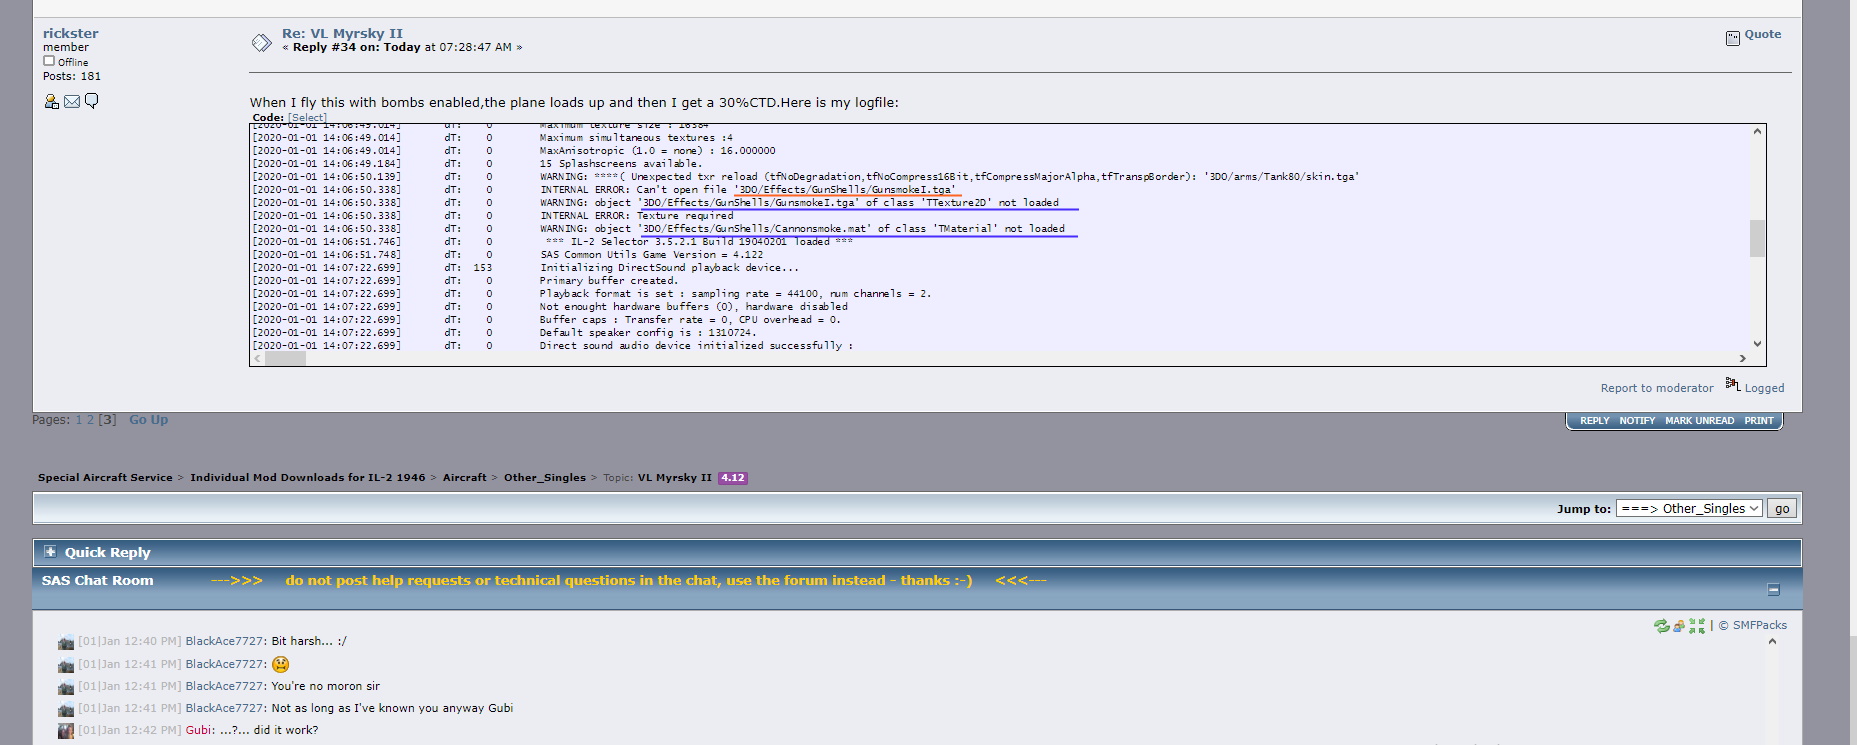
Task: Collapse the SAS Chat Room panel
Action: [x=1774, y=590]
